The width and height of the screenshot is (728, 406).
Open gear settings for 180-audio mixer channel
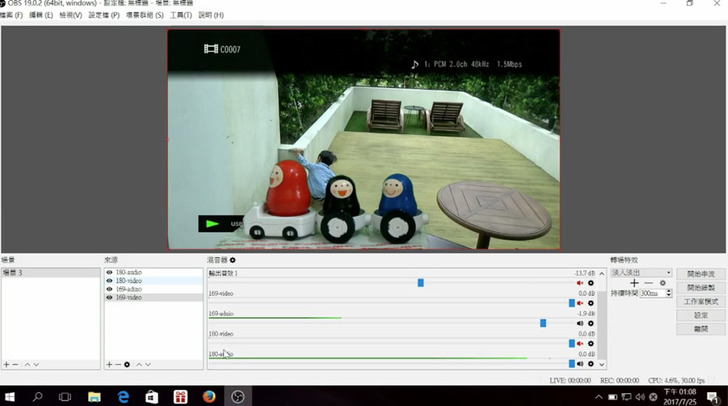[x=591, y=364]
